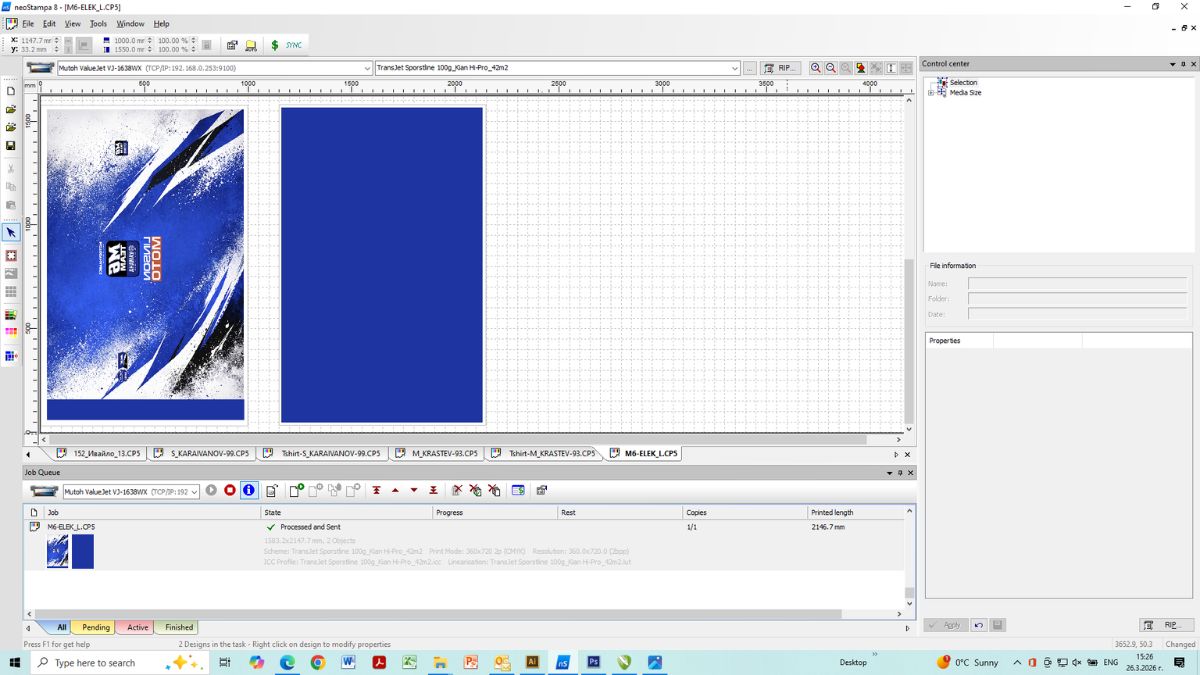Stop the job queue with the red stop icon

(x=230, y=491)
